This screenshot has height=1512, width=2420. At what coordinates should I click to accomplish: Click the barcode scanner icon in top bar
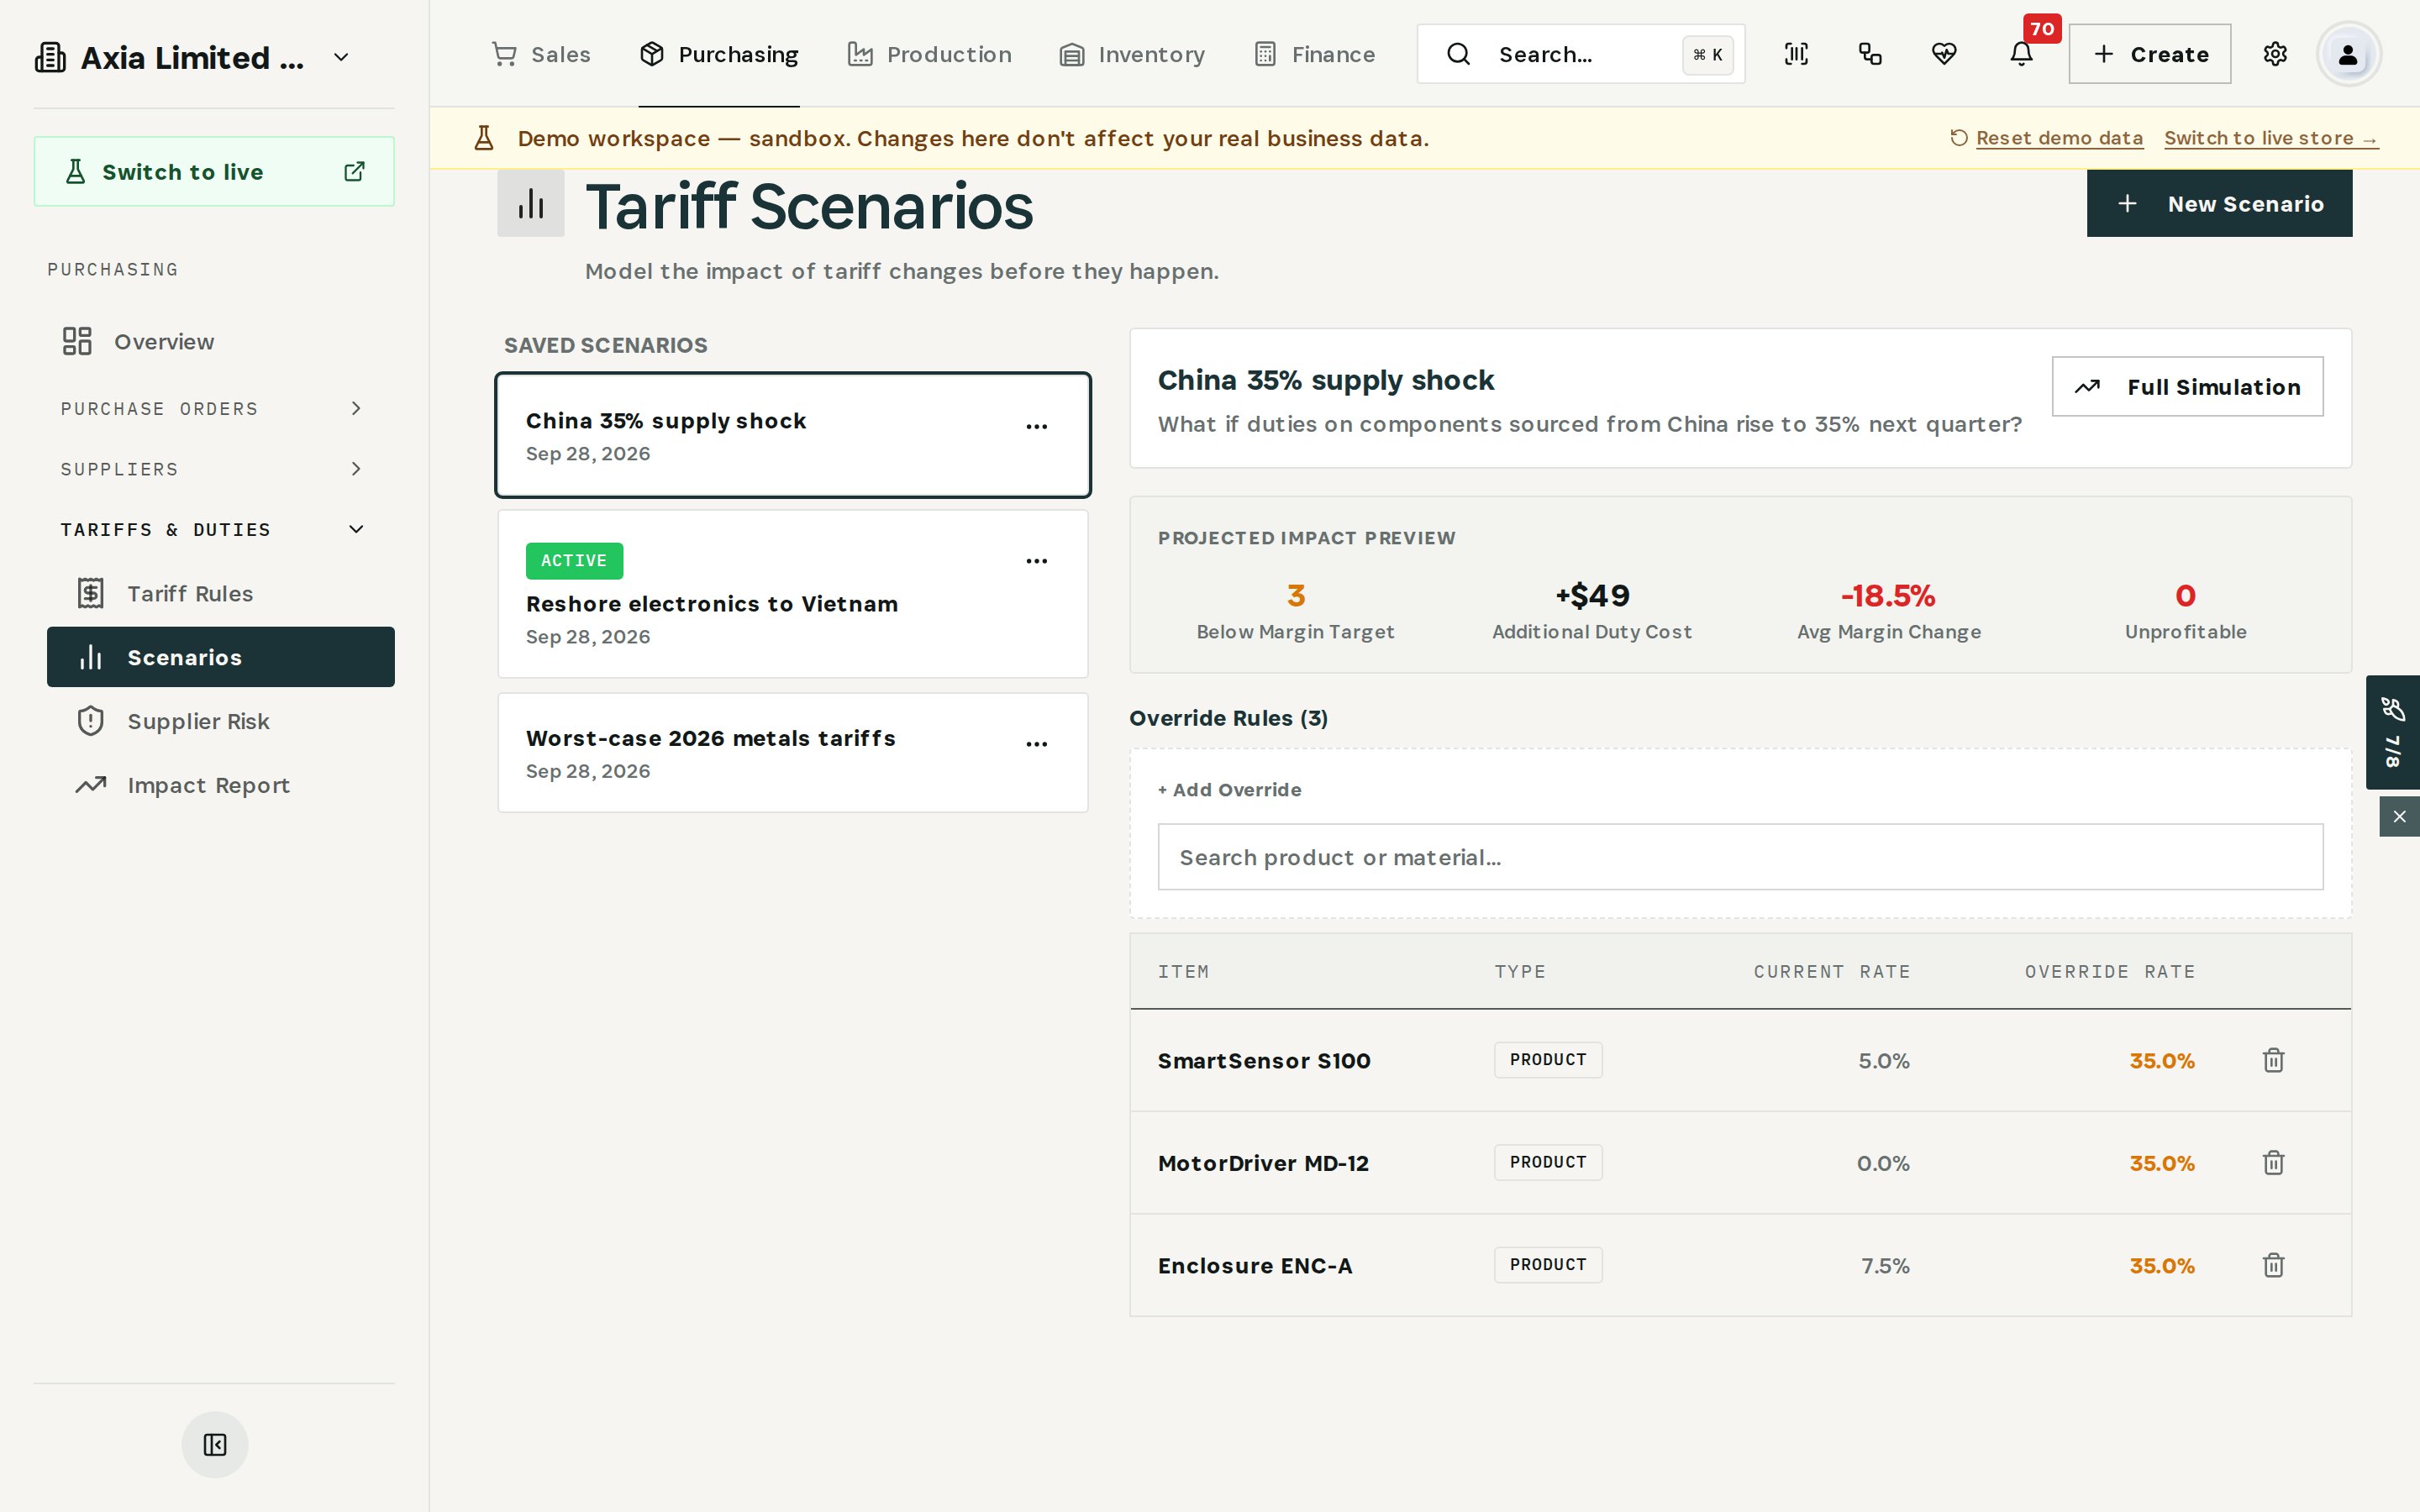point(1796,54)
